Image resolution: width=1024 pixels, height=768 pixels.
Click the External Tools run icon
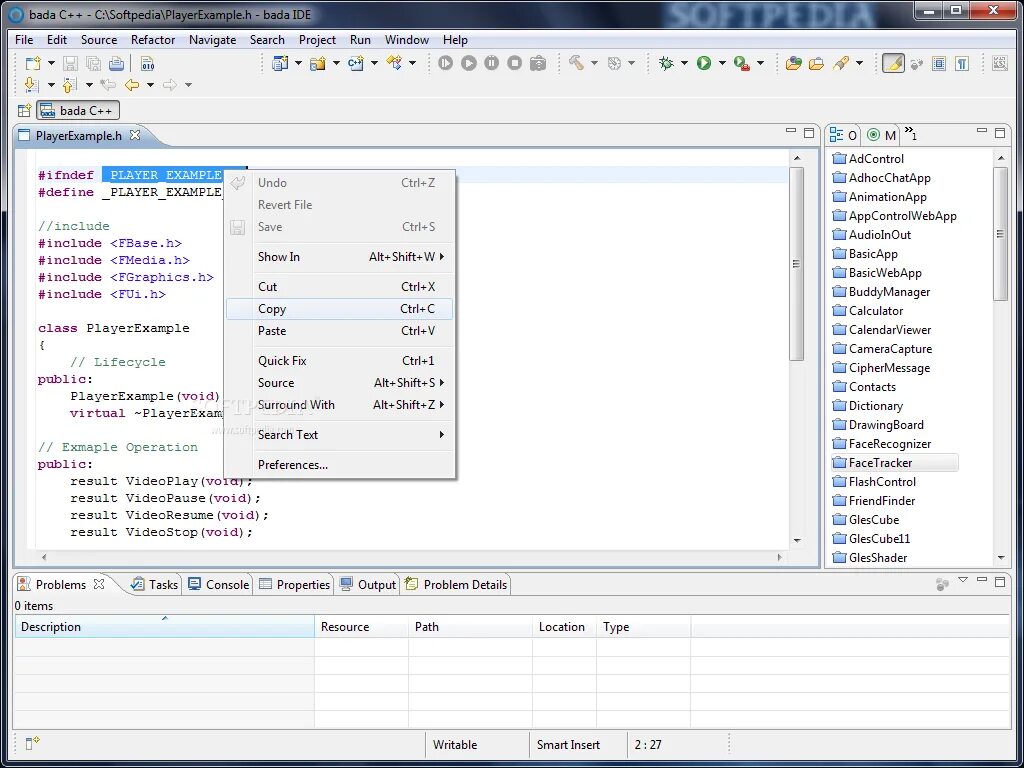pyautogui.click(x=741, y=63)
